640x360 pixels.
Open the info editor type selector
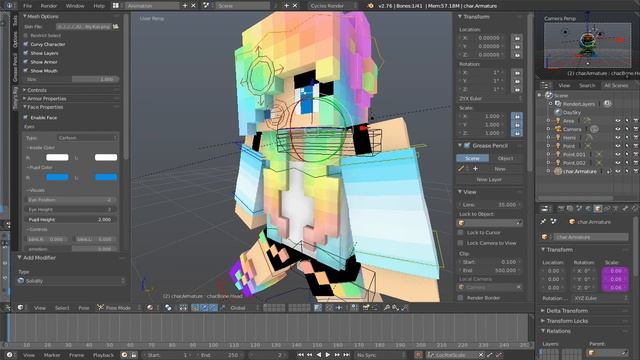tap(10, 6)
